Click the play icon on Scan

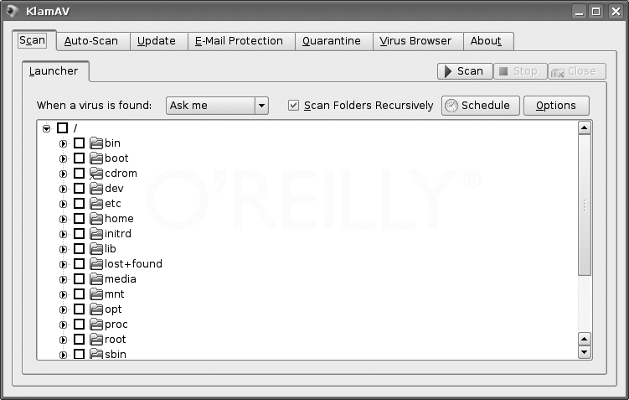(x=446, y=72)
